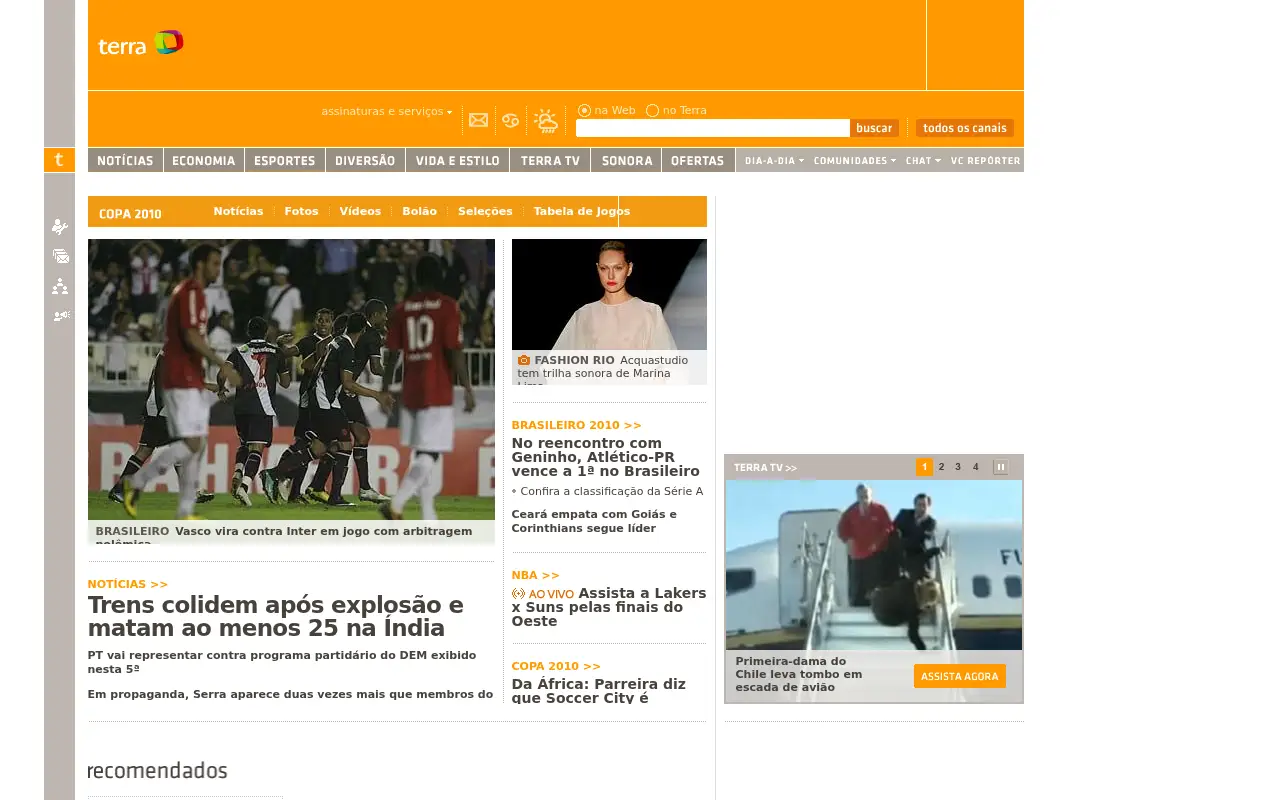Expand the COMUNIDADES menu
The height and width of the screenshot is (800, 1280).
(x=854, y=160)
